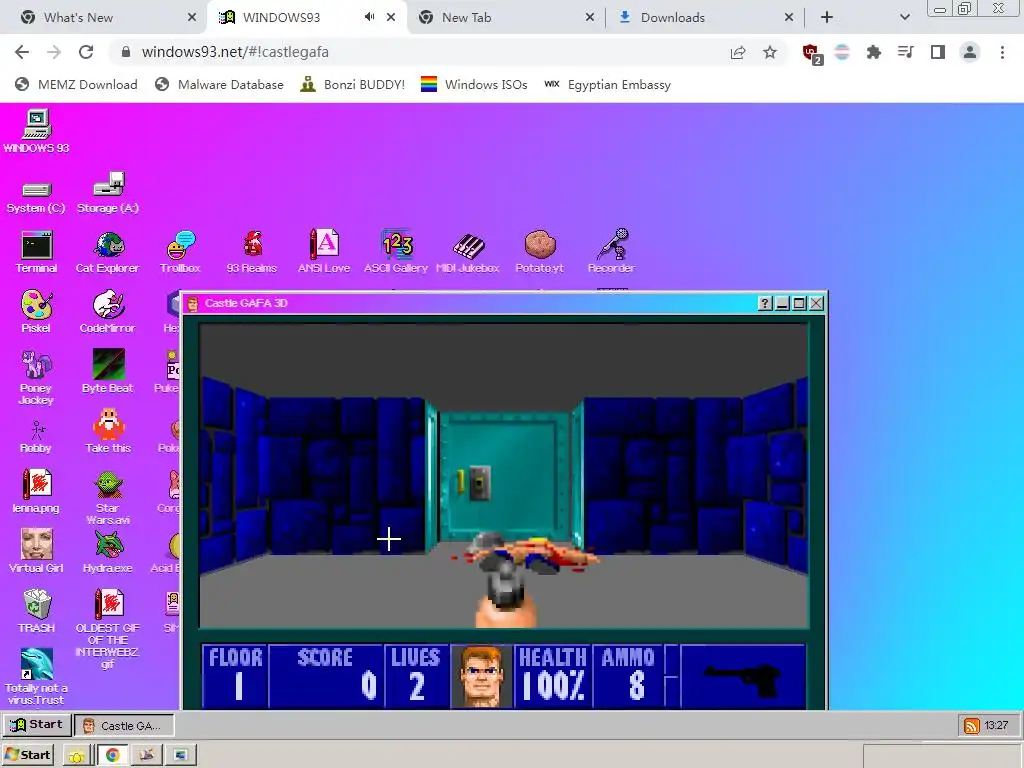Click the help button in Castle GAFA 3D

pyautogui.click(x=765, y=303)
